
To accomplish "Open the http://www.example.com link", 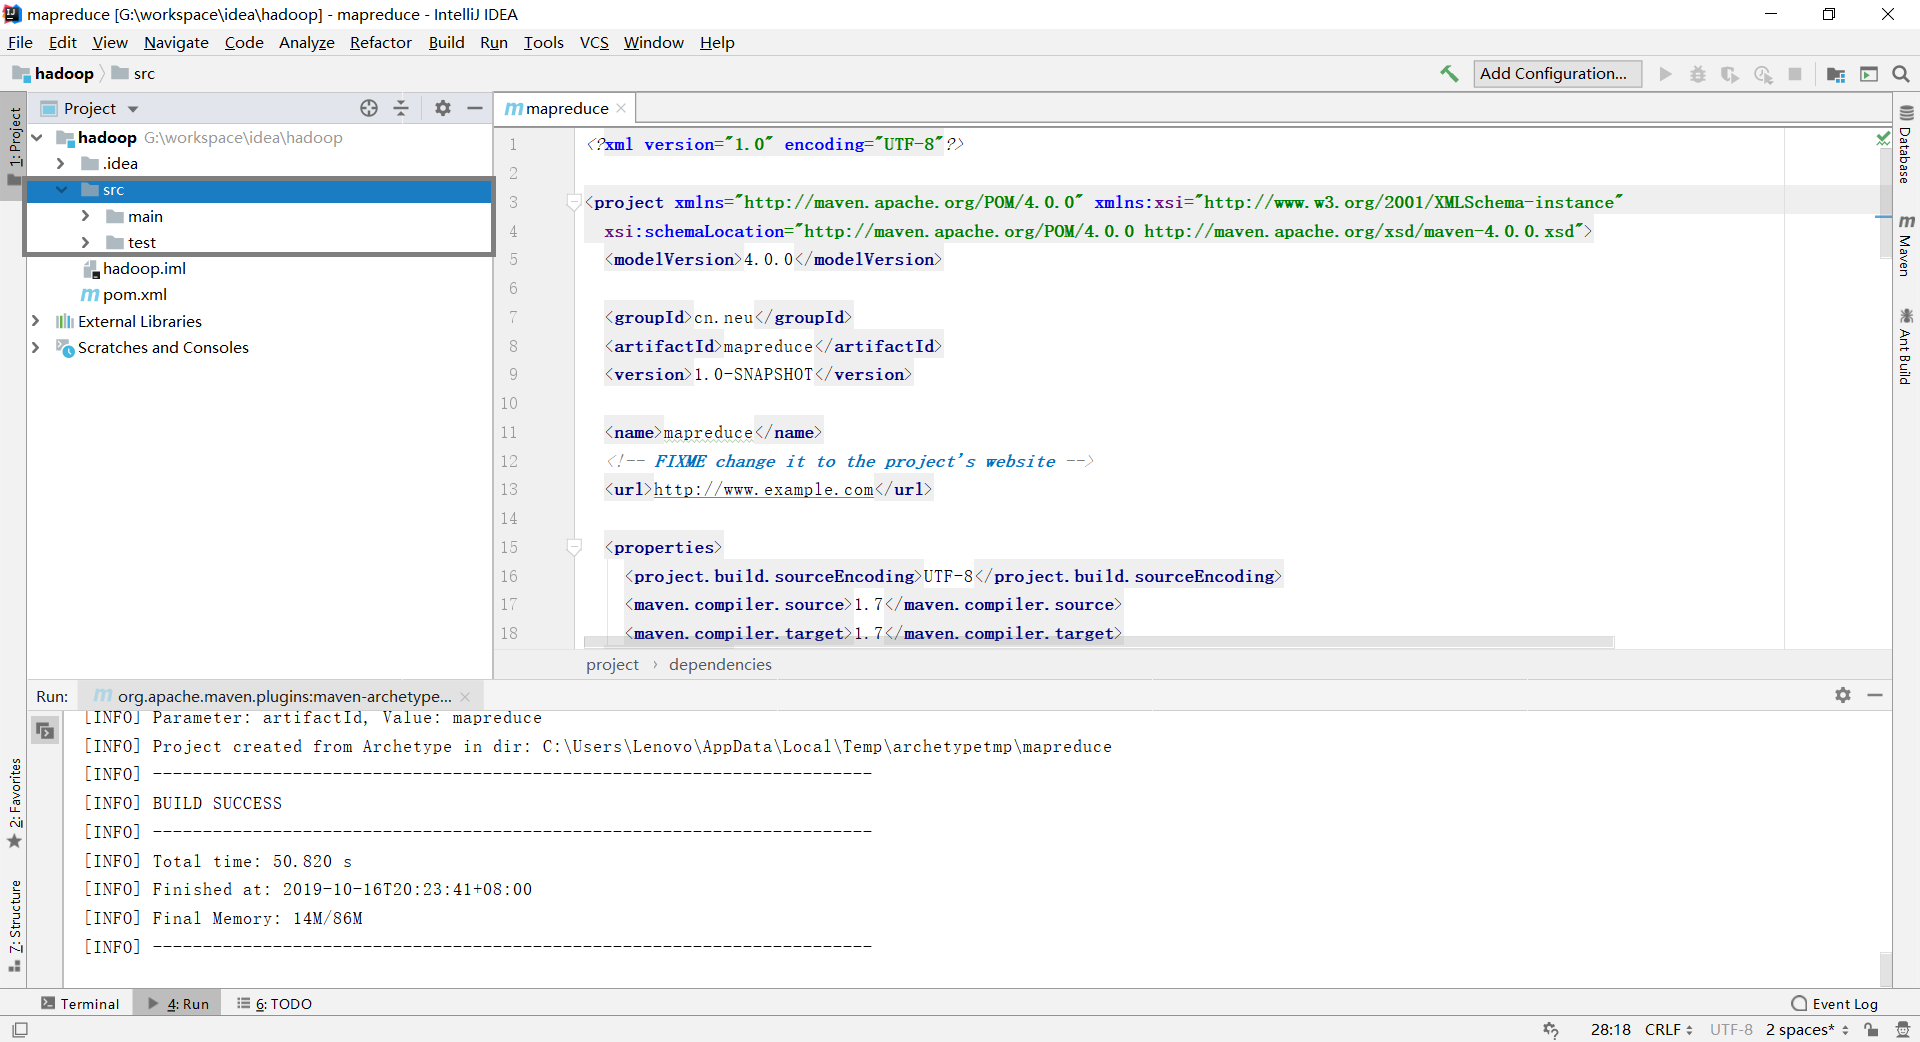I will pyautogui.click(x=763, y=489).
